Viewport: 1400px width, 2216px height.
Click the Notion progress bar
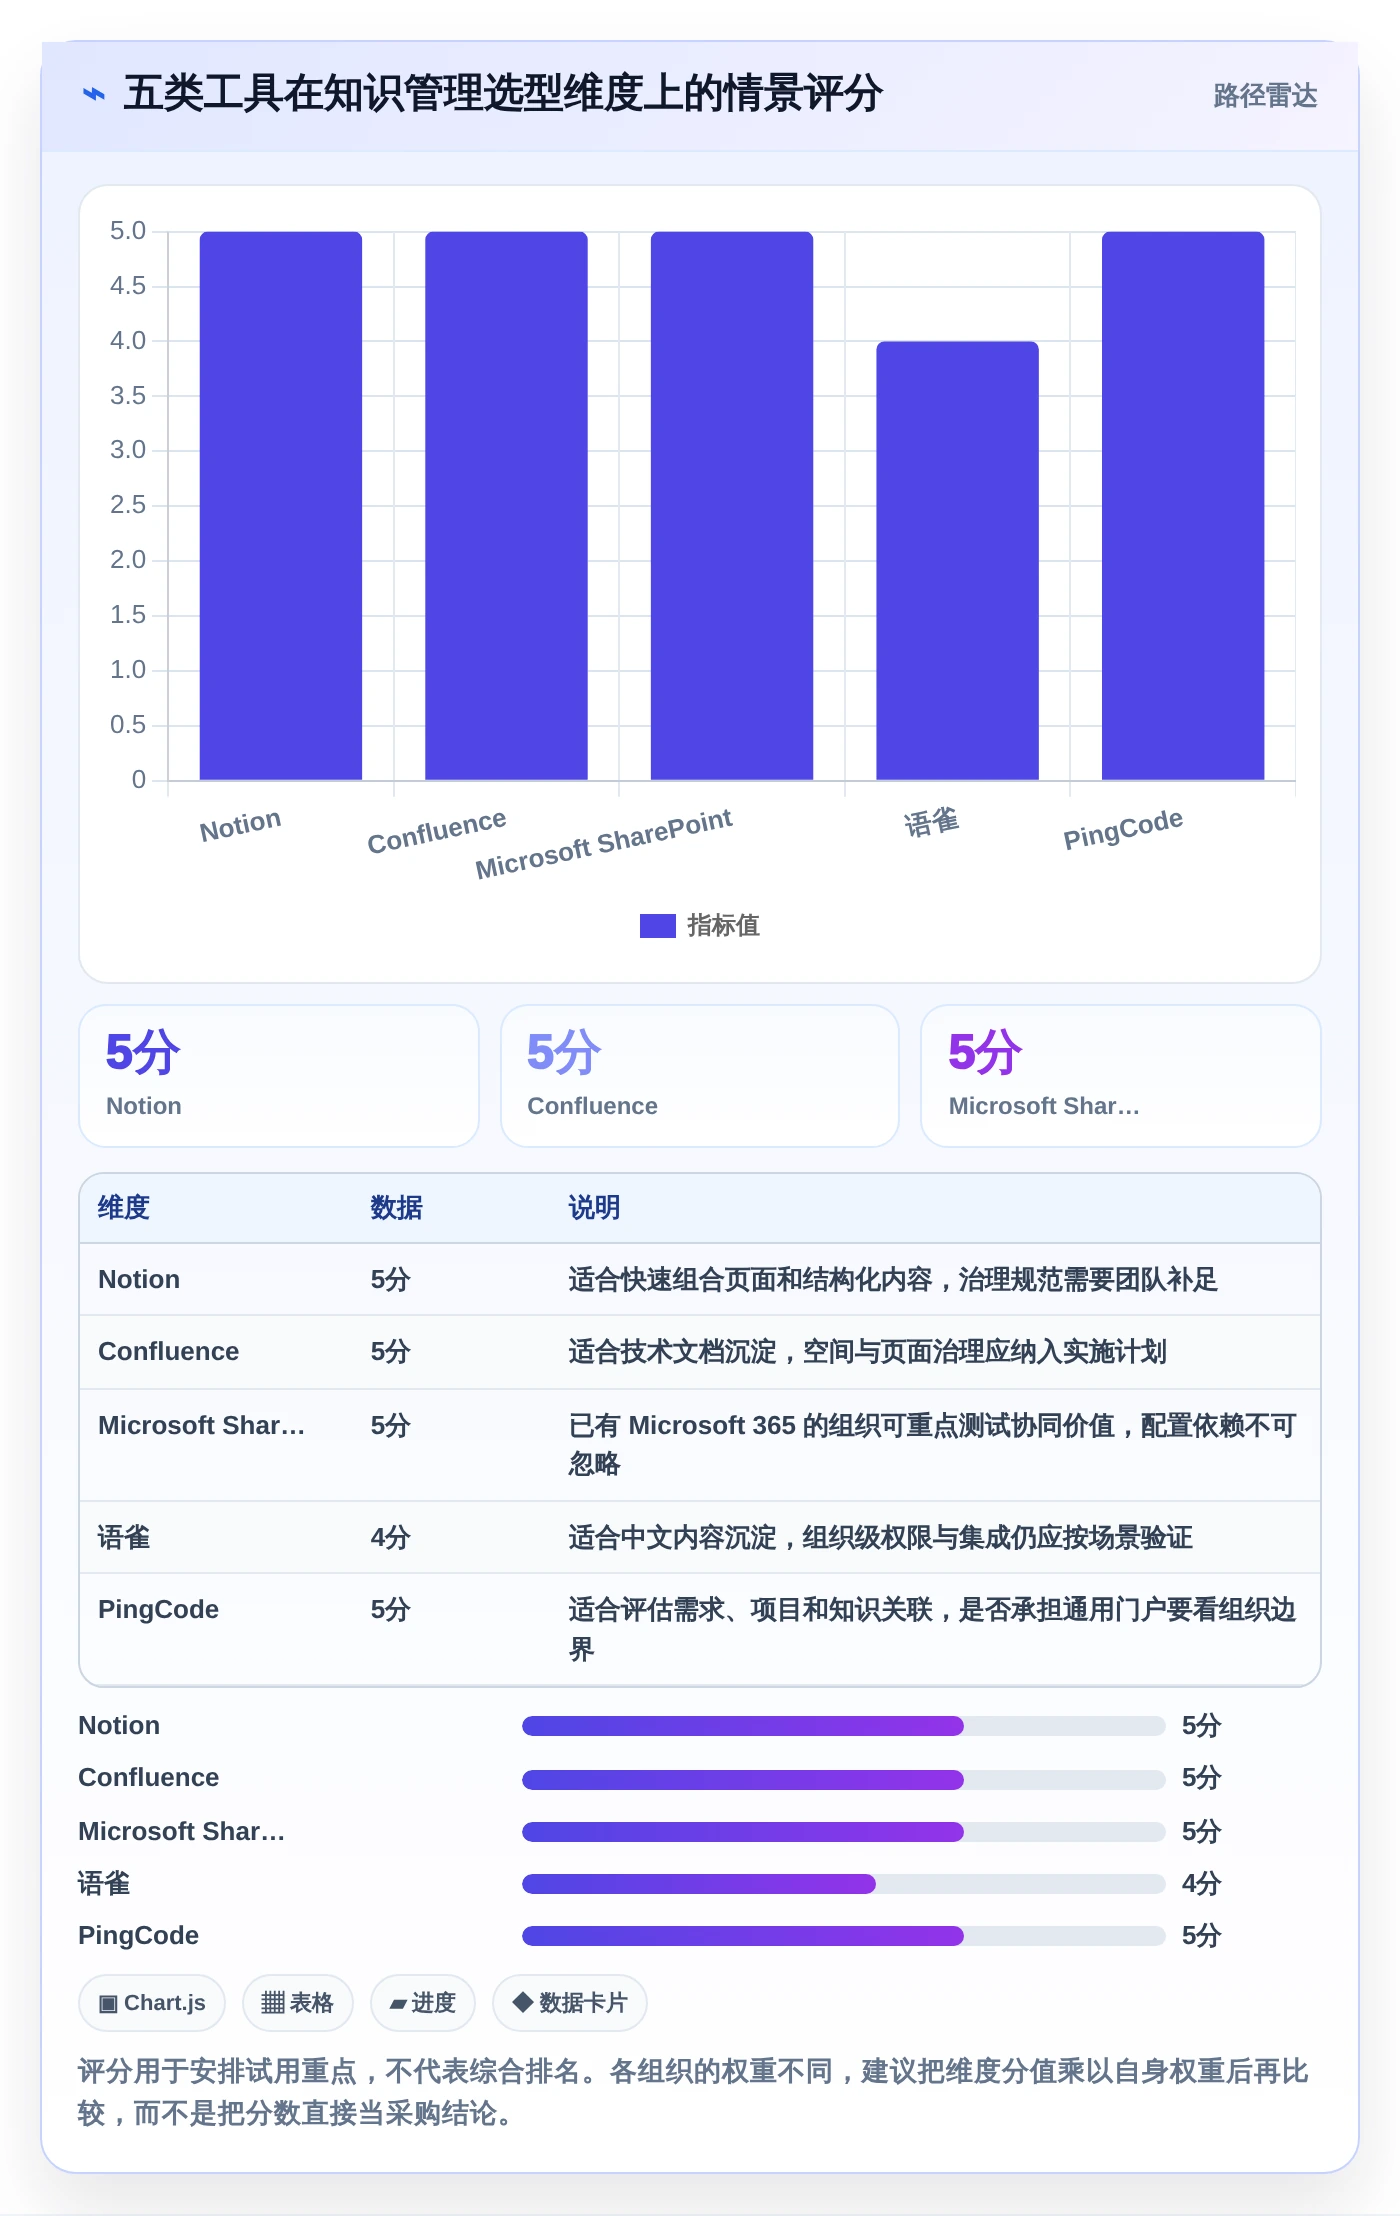click(843, 1726)
